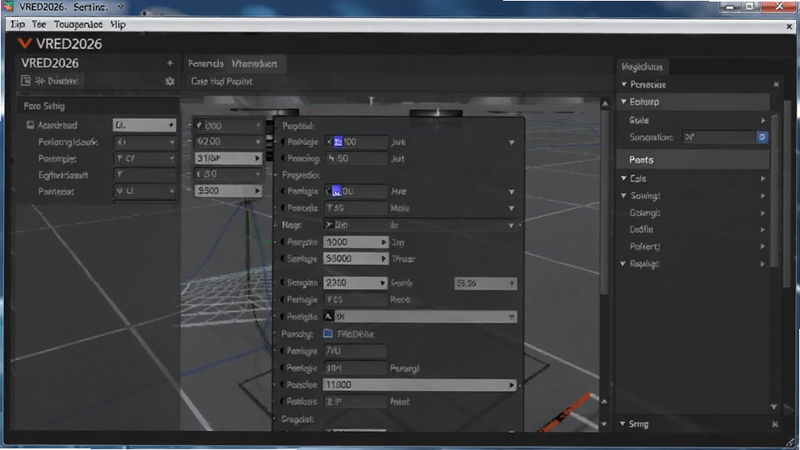This screenshot has height=450, width=800.
Task: Click the right panel's vertical scrollbar
Action: point(774,191)
